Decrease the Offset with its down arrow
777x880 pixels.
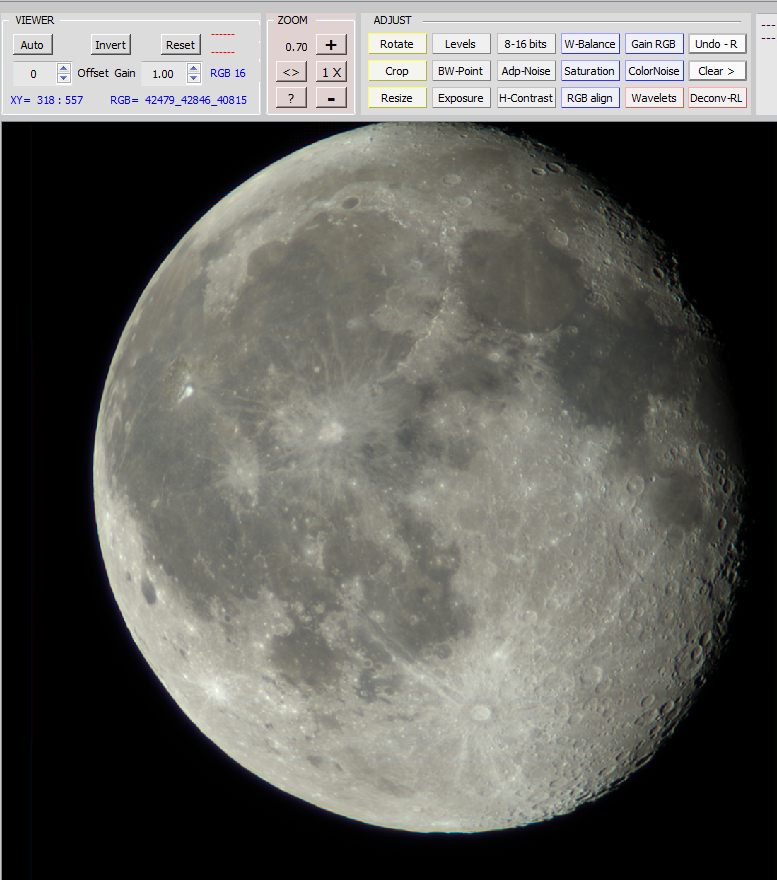click(64, 79)
